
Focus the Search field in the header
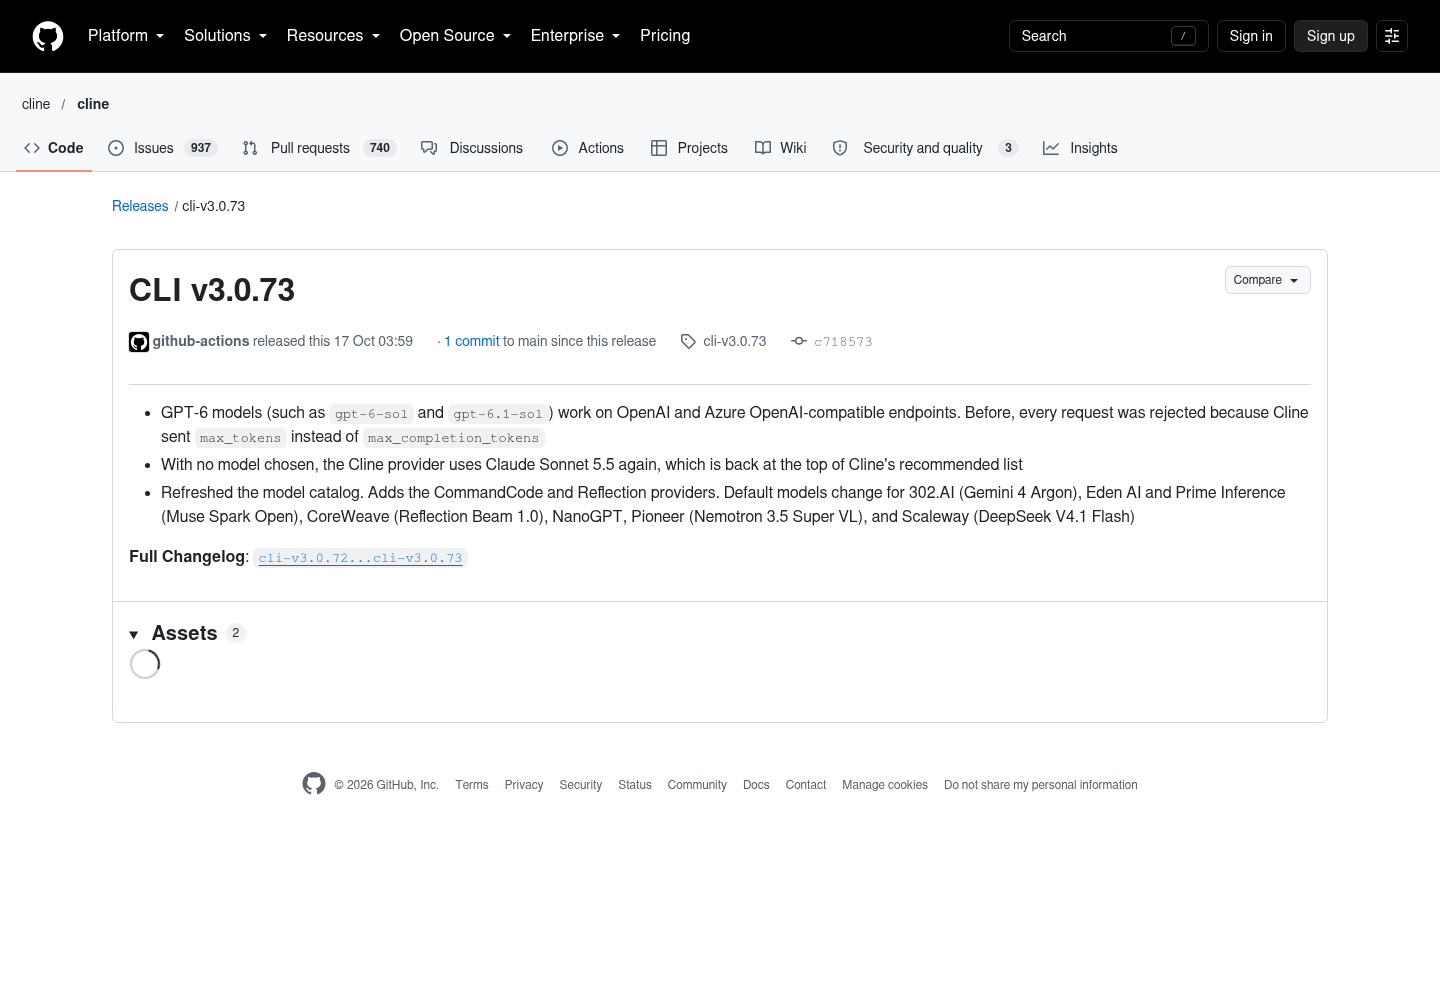pos(1109,36)
